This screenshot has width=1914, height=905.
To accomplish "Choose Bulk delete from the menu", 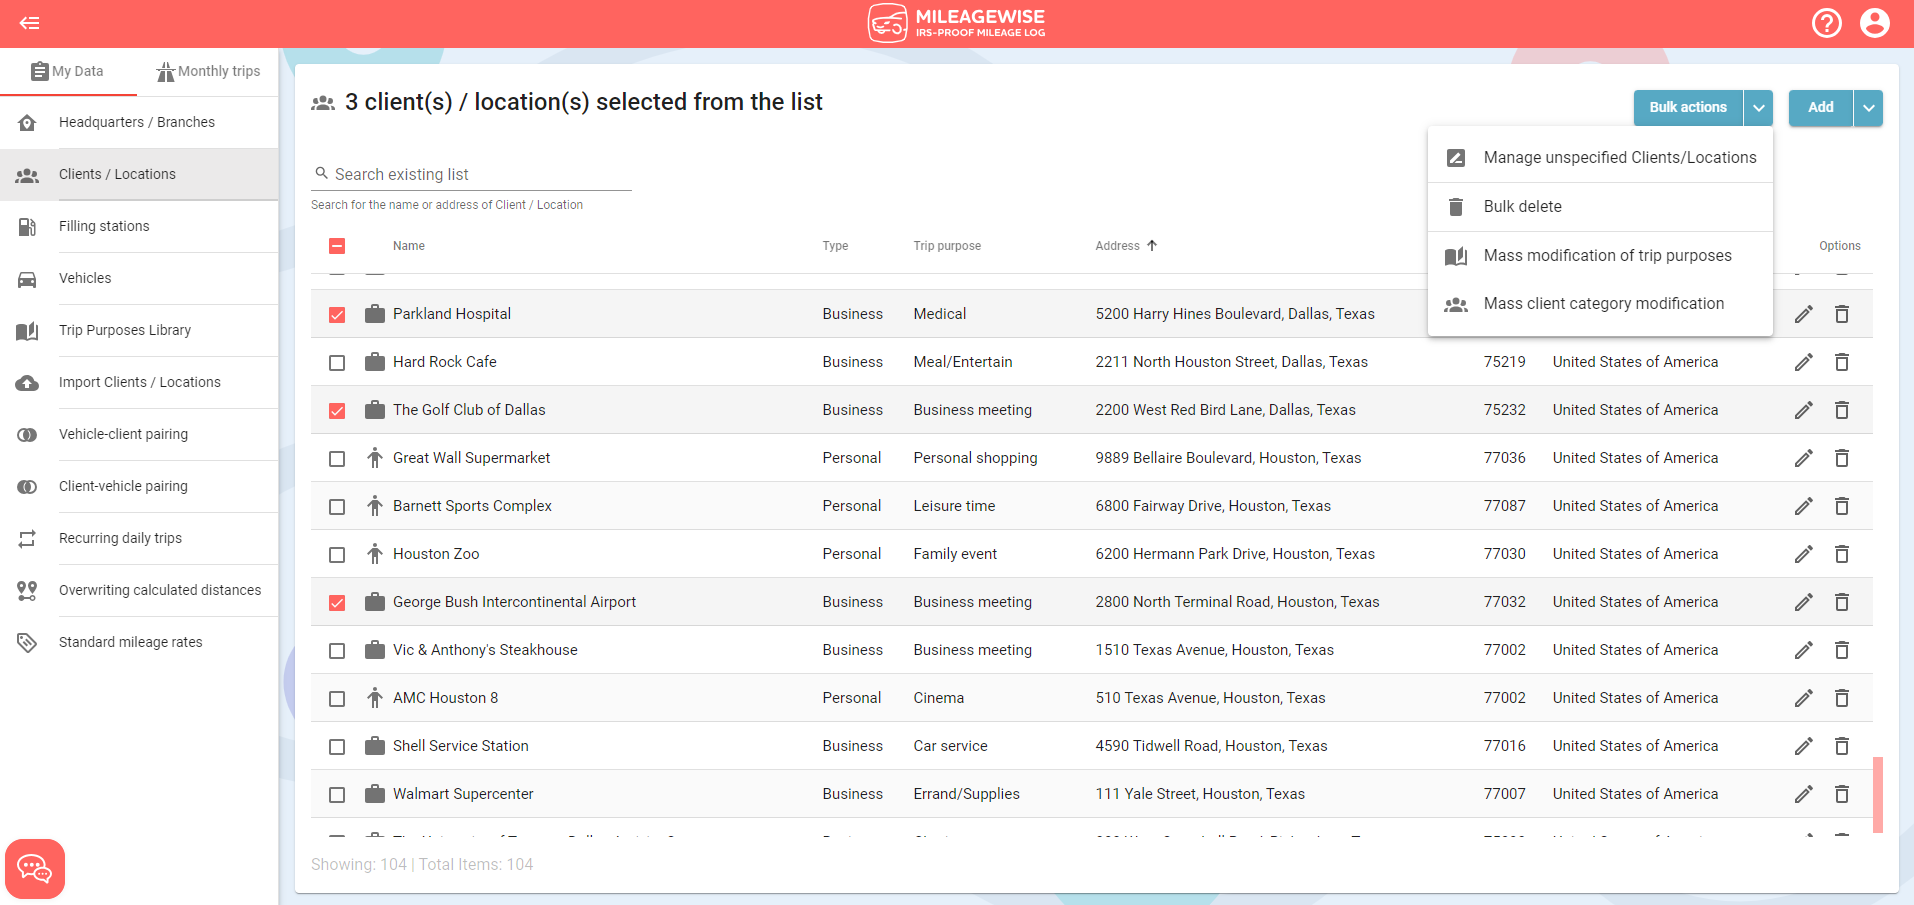I will pyautogui.click(x=1522, y=207).
